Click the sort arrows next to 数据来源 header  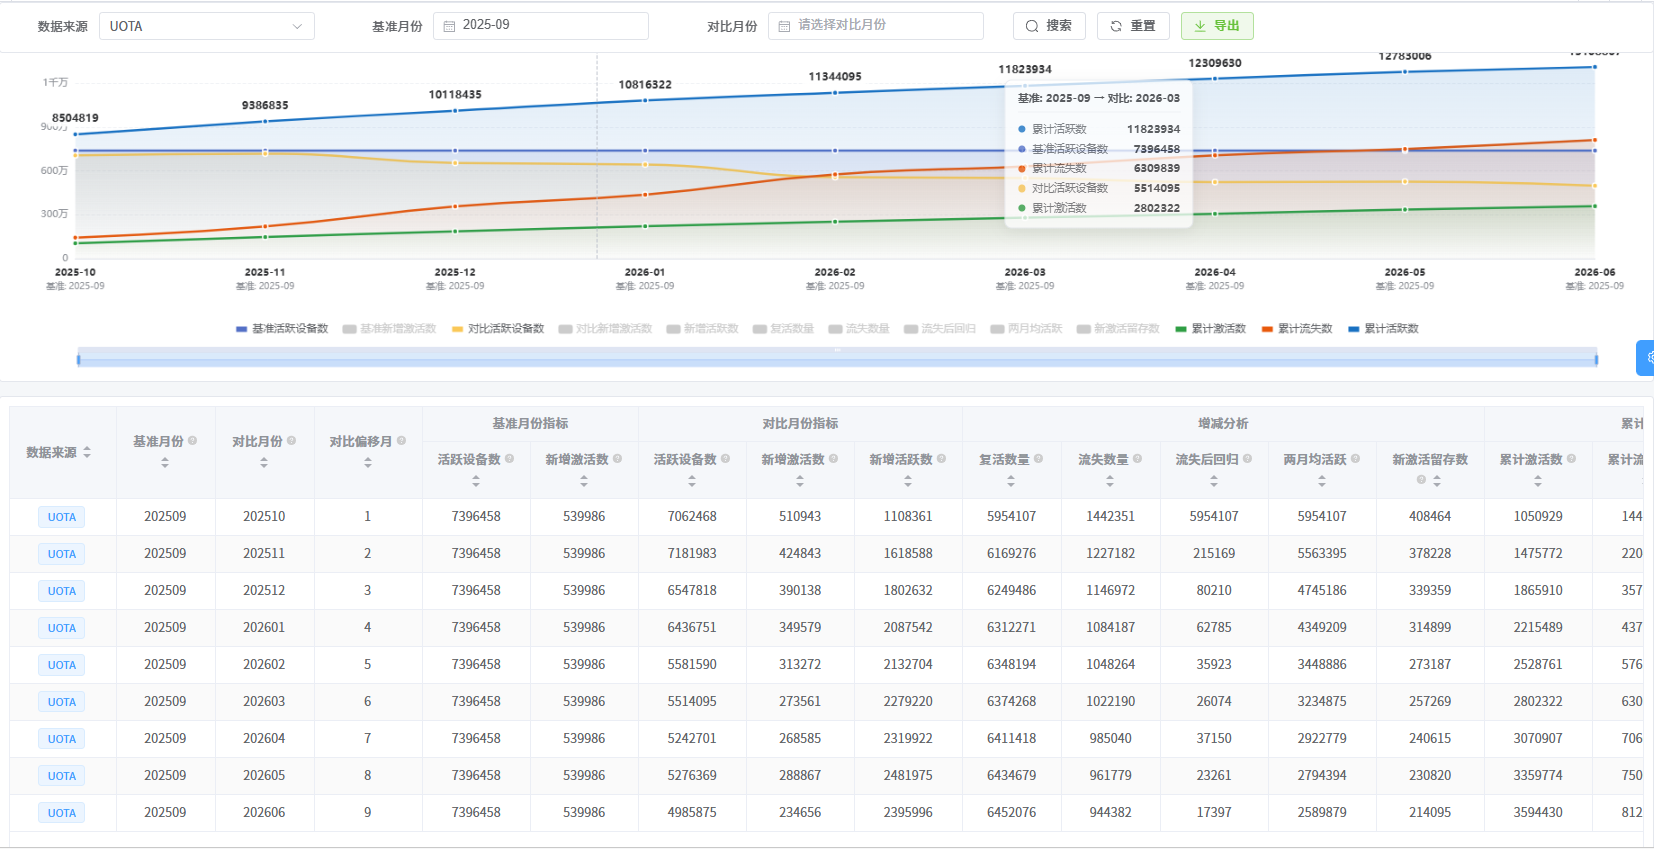pos(87,453)
